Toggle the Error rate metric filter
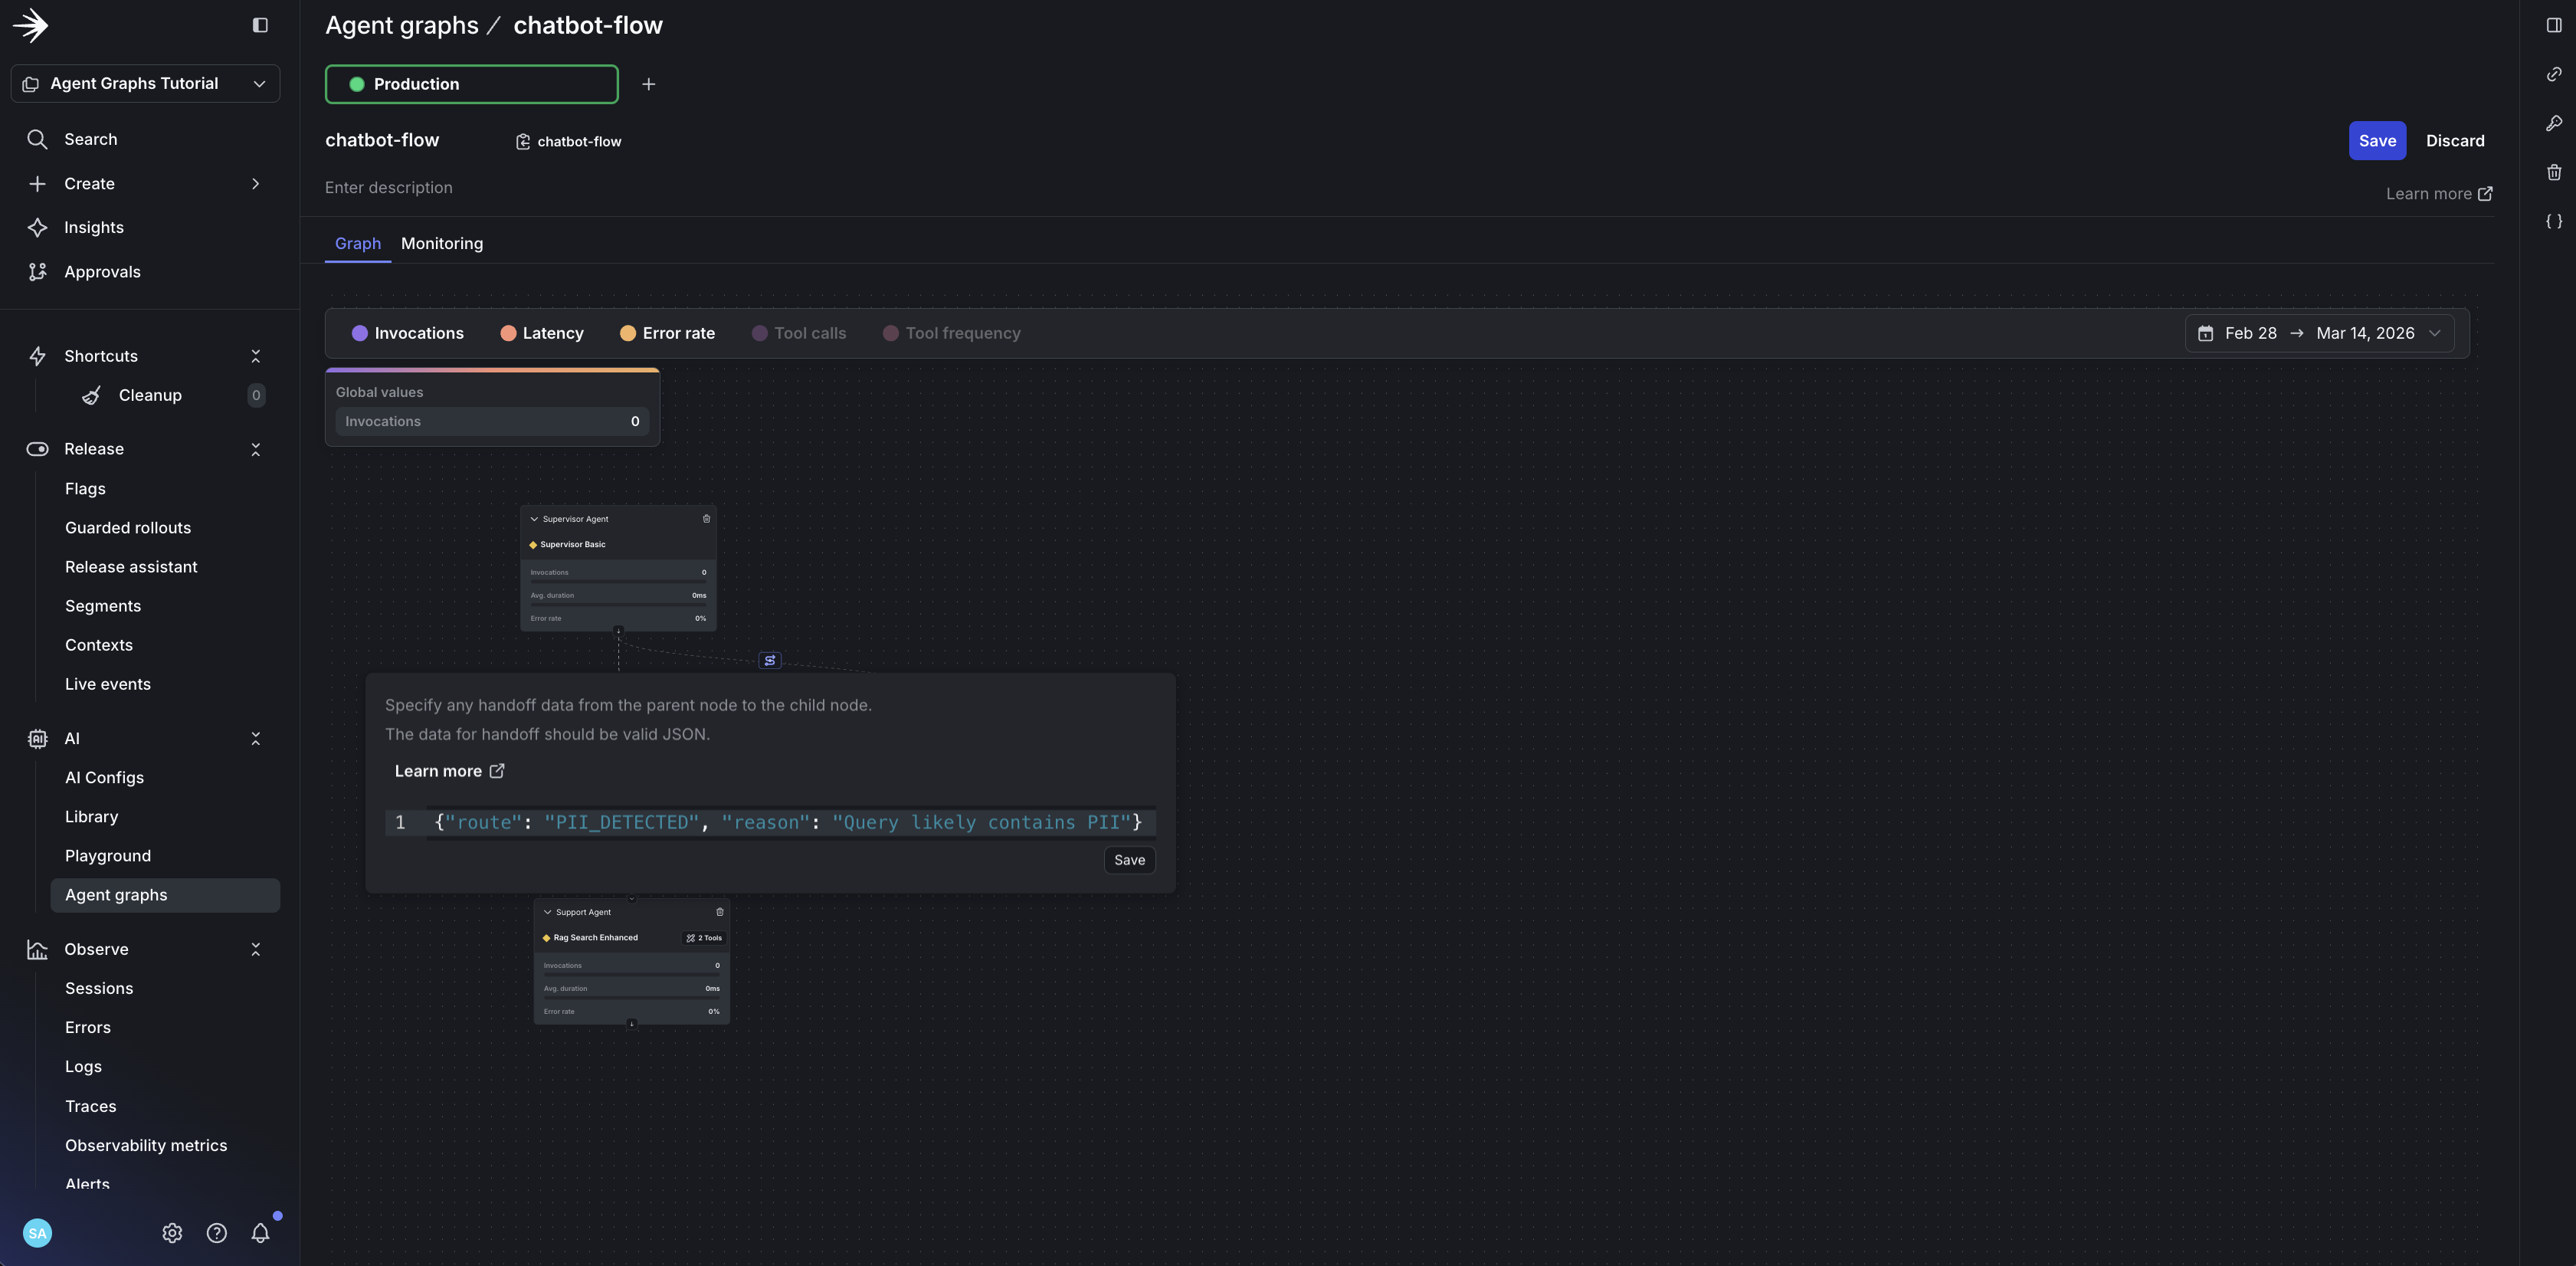 [x=667, y=333]
